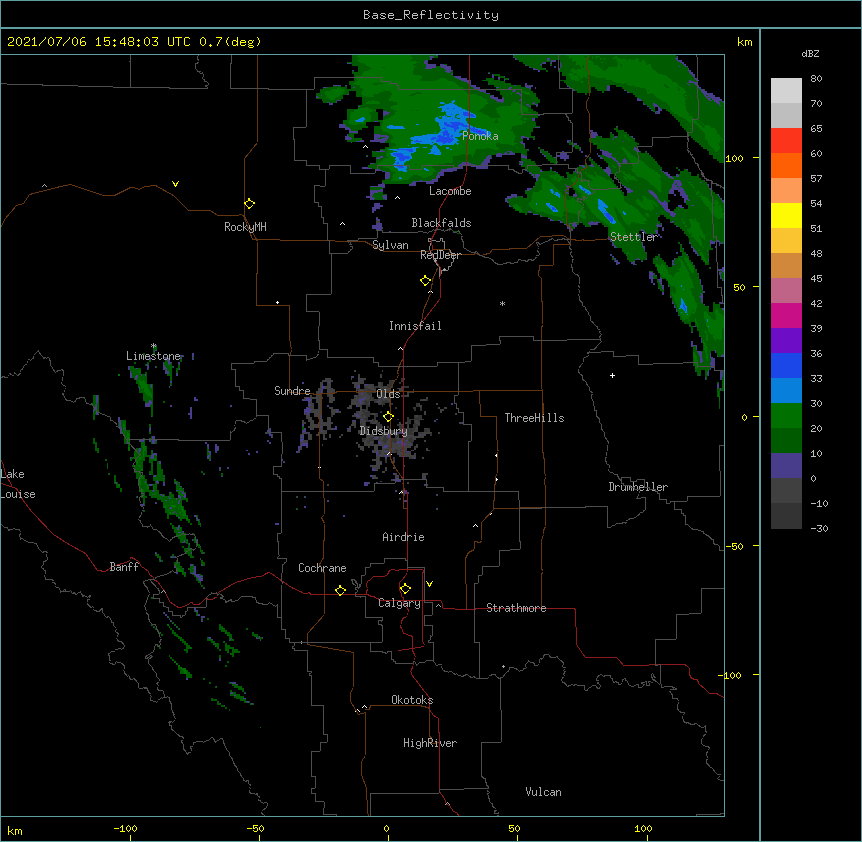862x842 pixels.
Task: Select the -30 value at legend bottom
Action: (819, 528)
